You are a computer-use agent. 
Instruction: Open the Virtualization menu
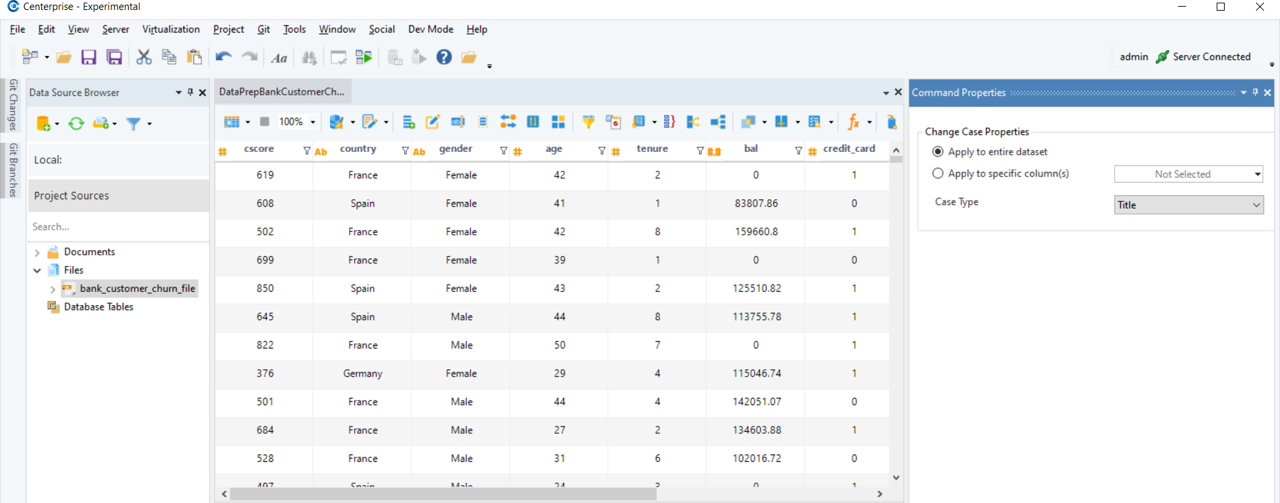point(171,30)
